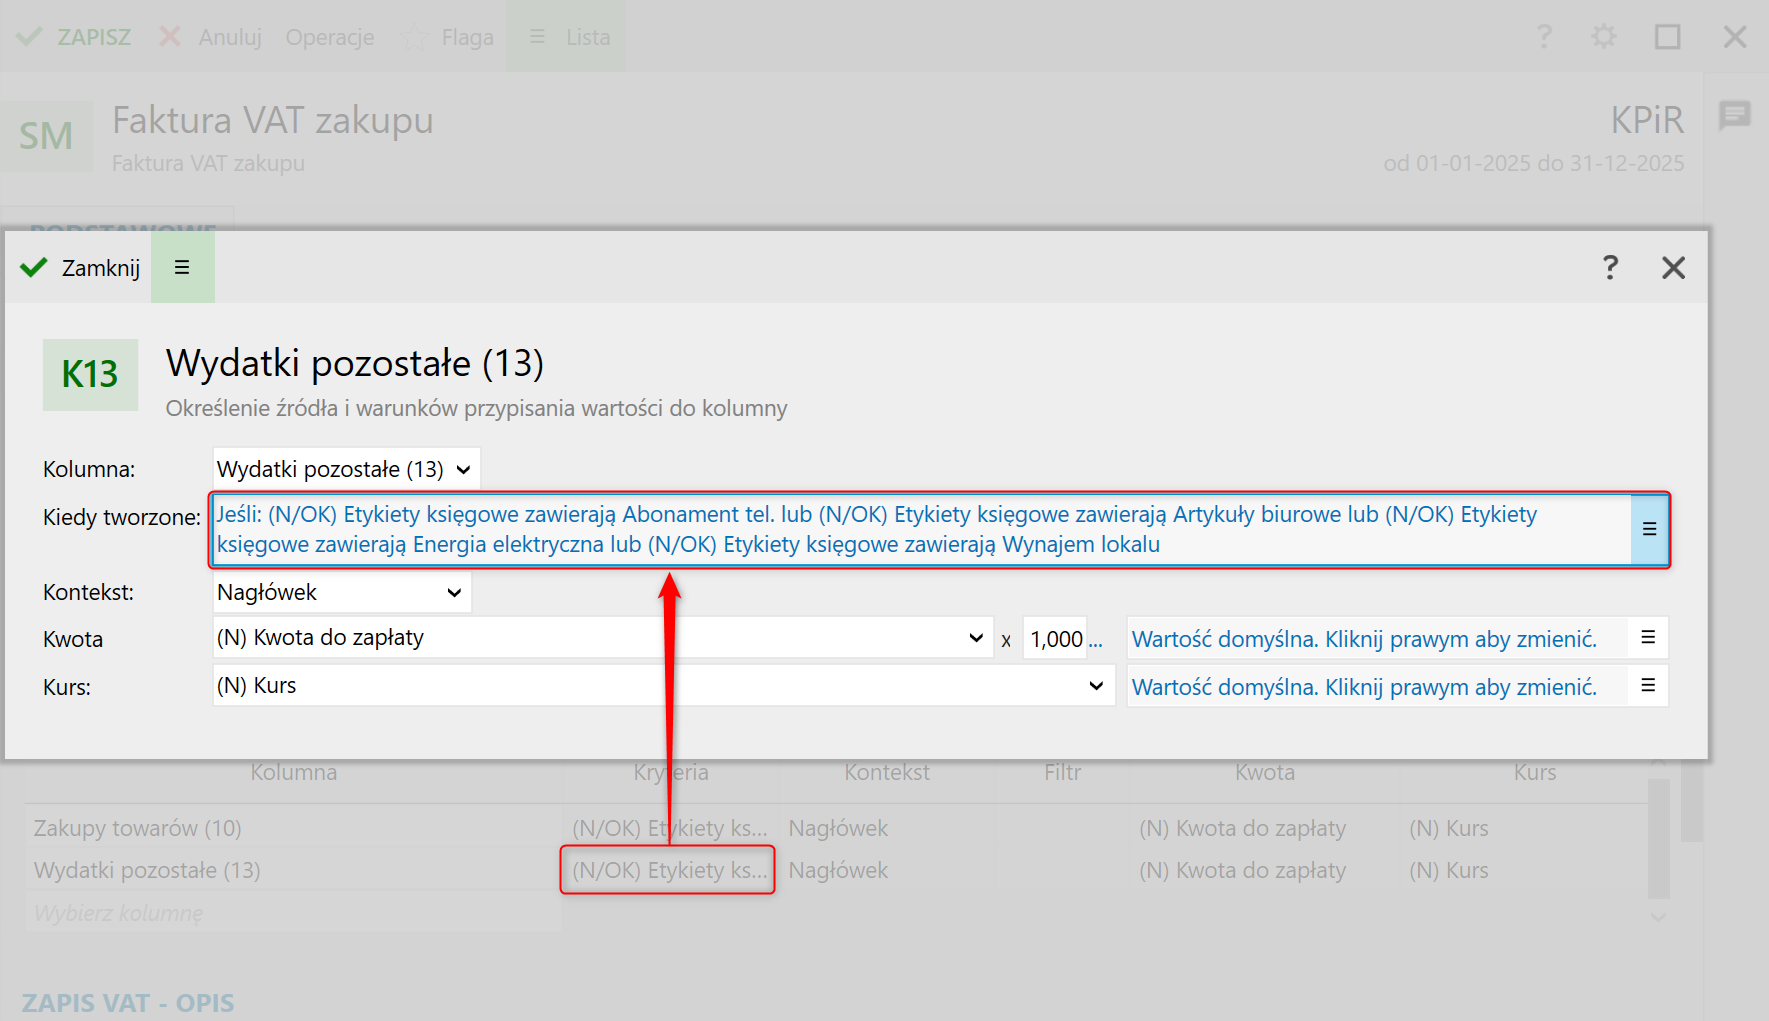Screen dimensions: 1769x1021
Task: Click the Filtr header in the background table
Action: (1062, 772)
